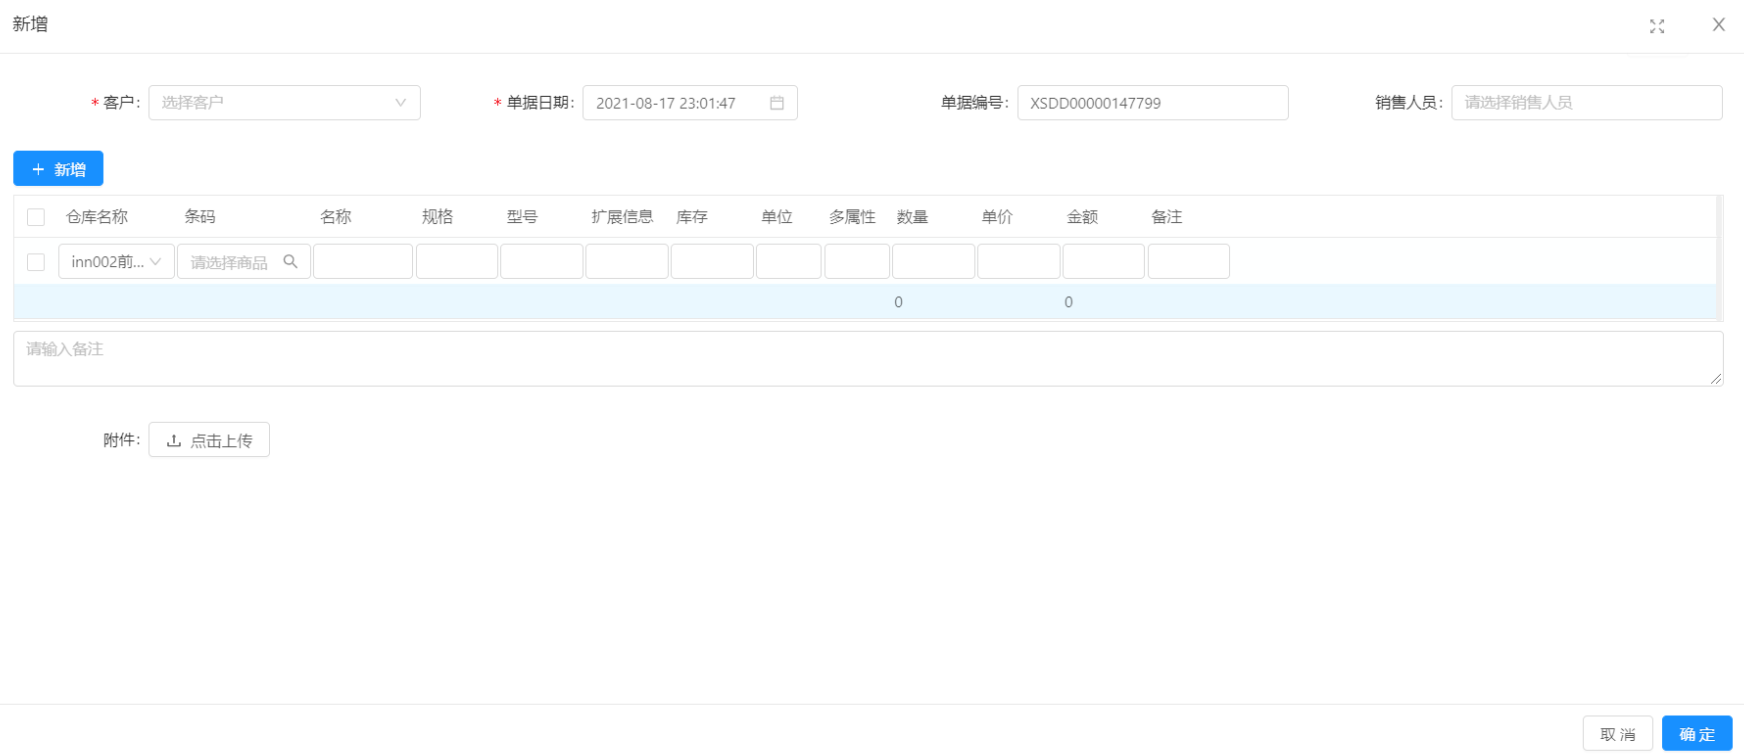Click the 多属性 cell input
This screenshot has width=1744, height=754.
point(857,261)
